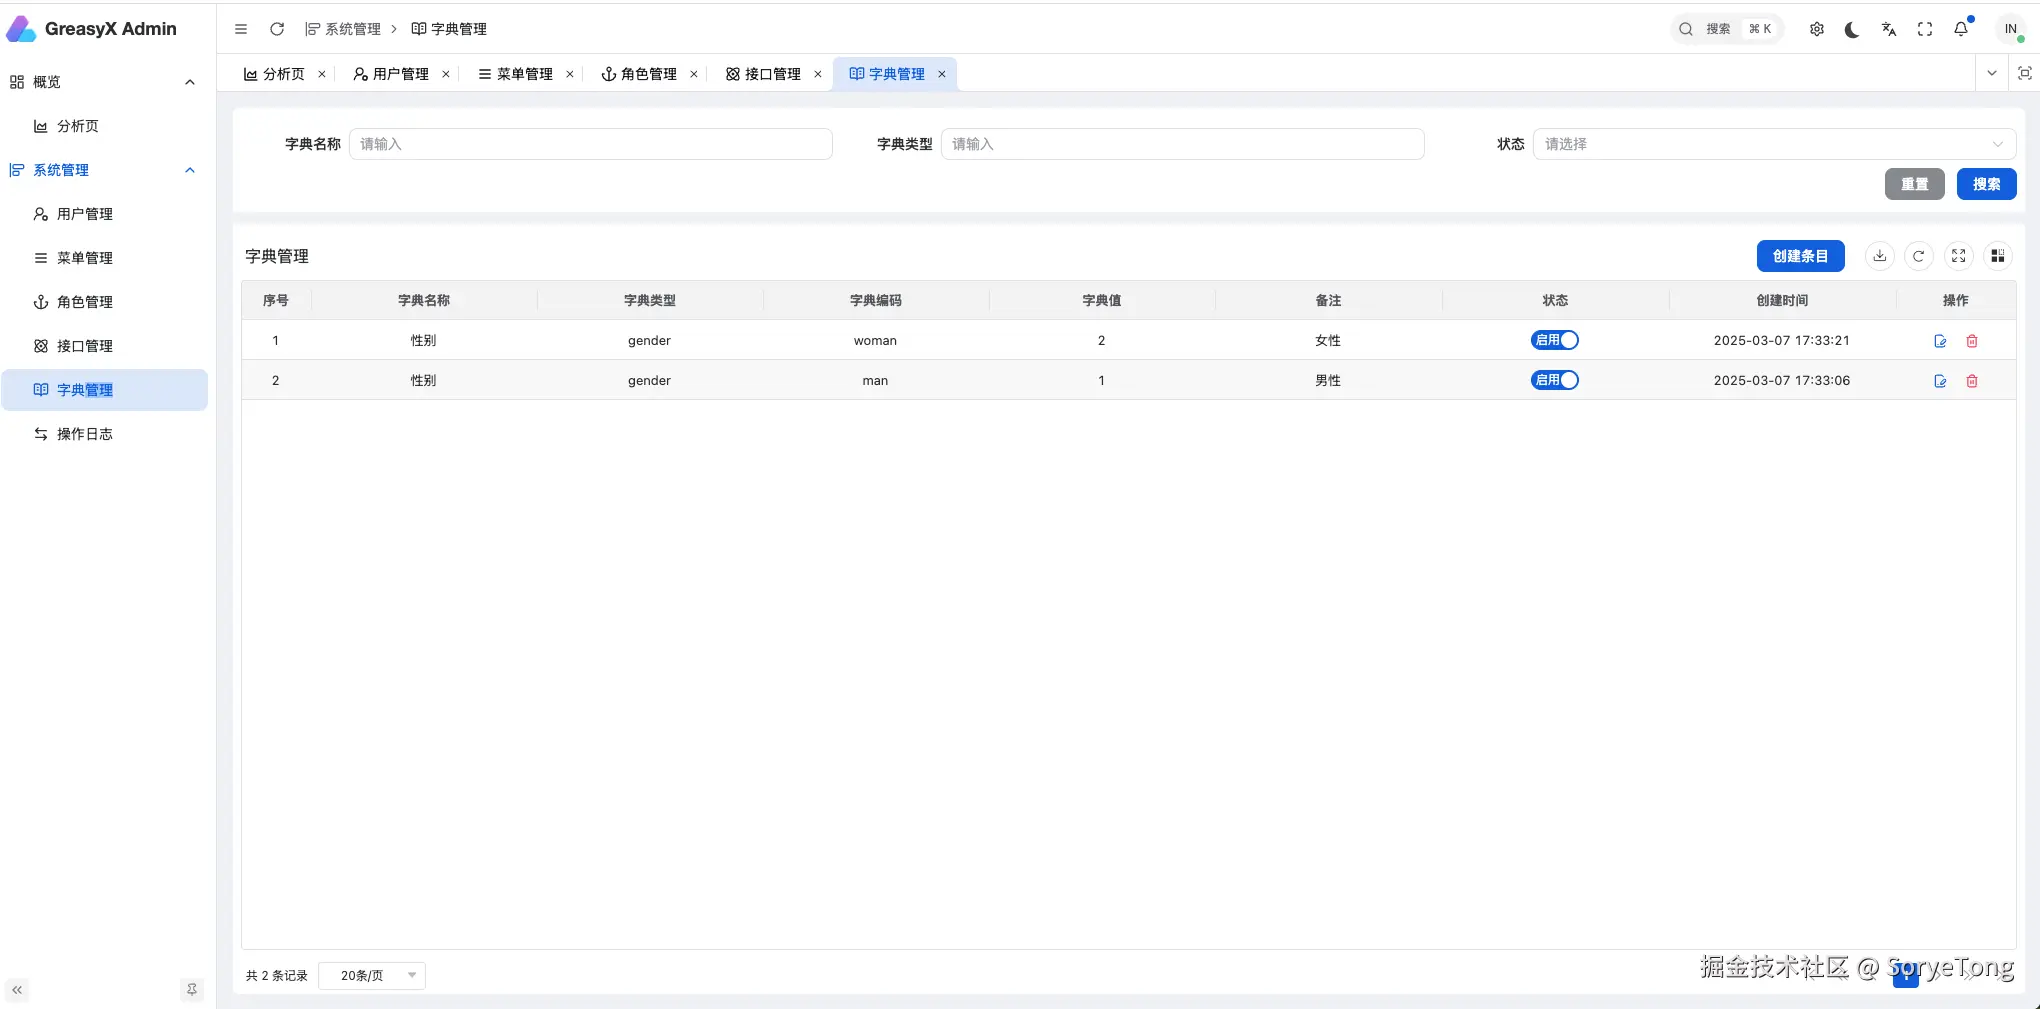Open 用户管理 in sidebar
Screen dimensions: 2040x1009
click(104, 214)
